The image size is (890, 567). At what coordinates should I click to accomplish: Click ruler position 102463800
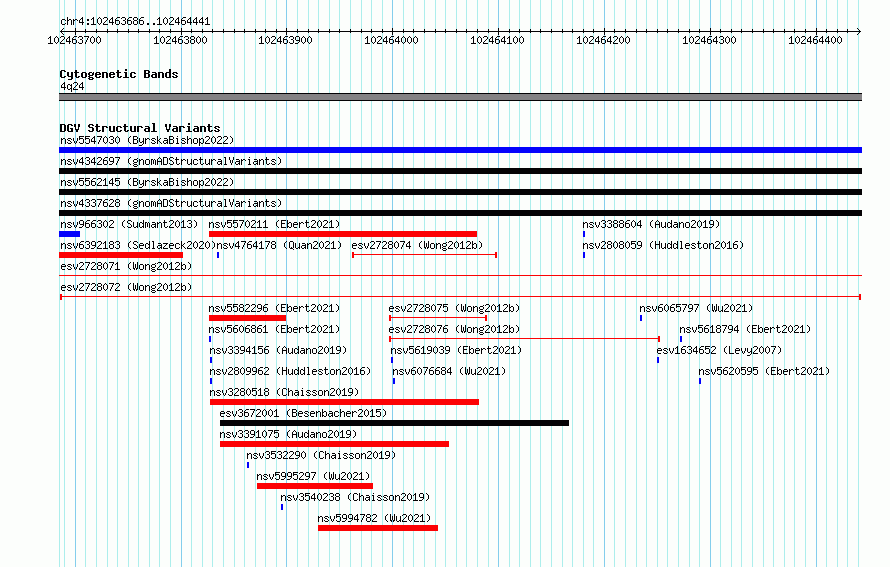(180, 40)
